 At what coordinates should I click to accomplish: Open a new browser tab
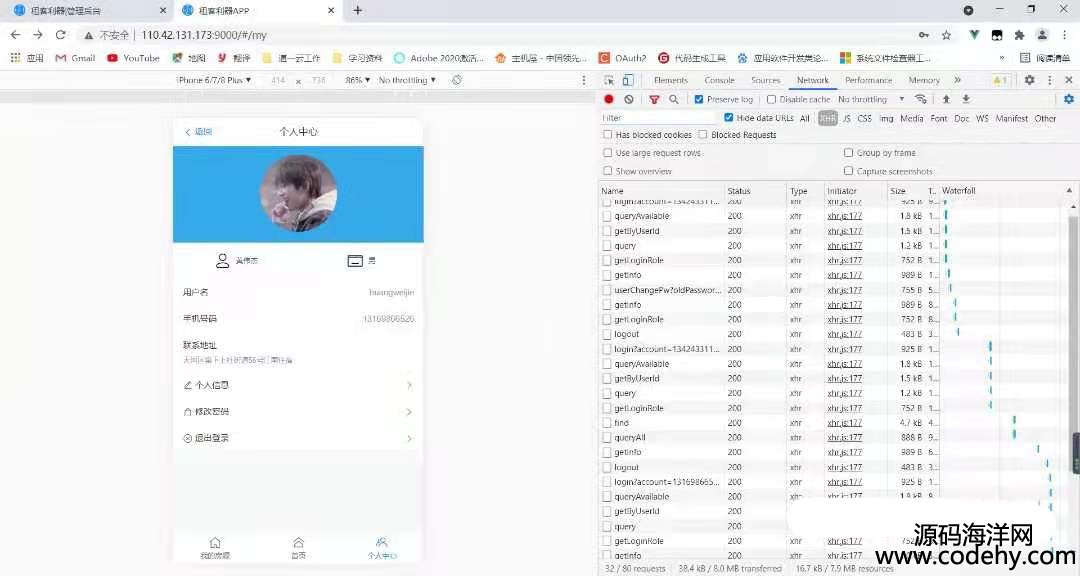(x=357, y=10)
